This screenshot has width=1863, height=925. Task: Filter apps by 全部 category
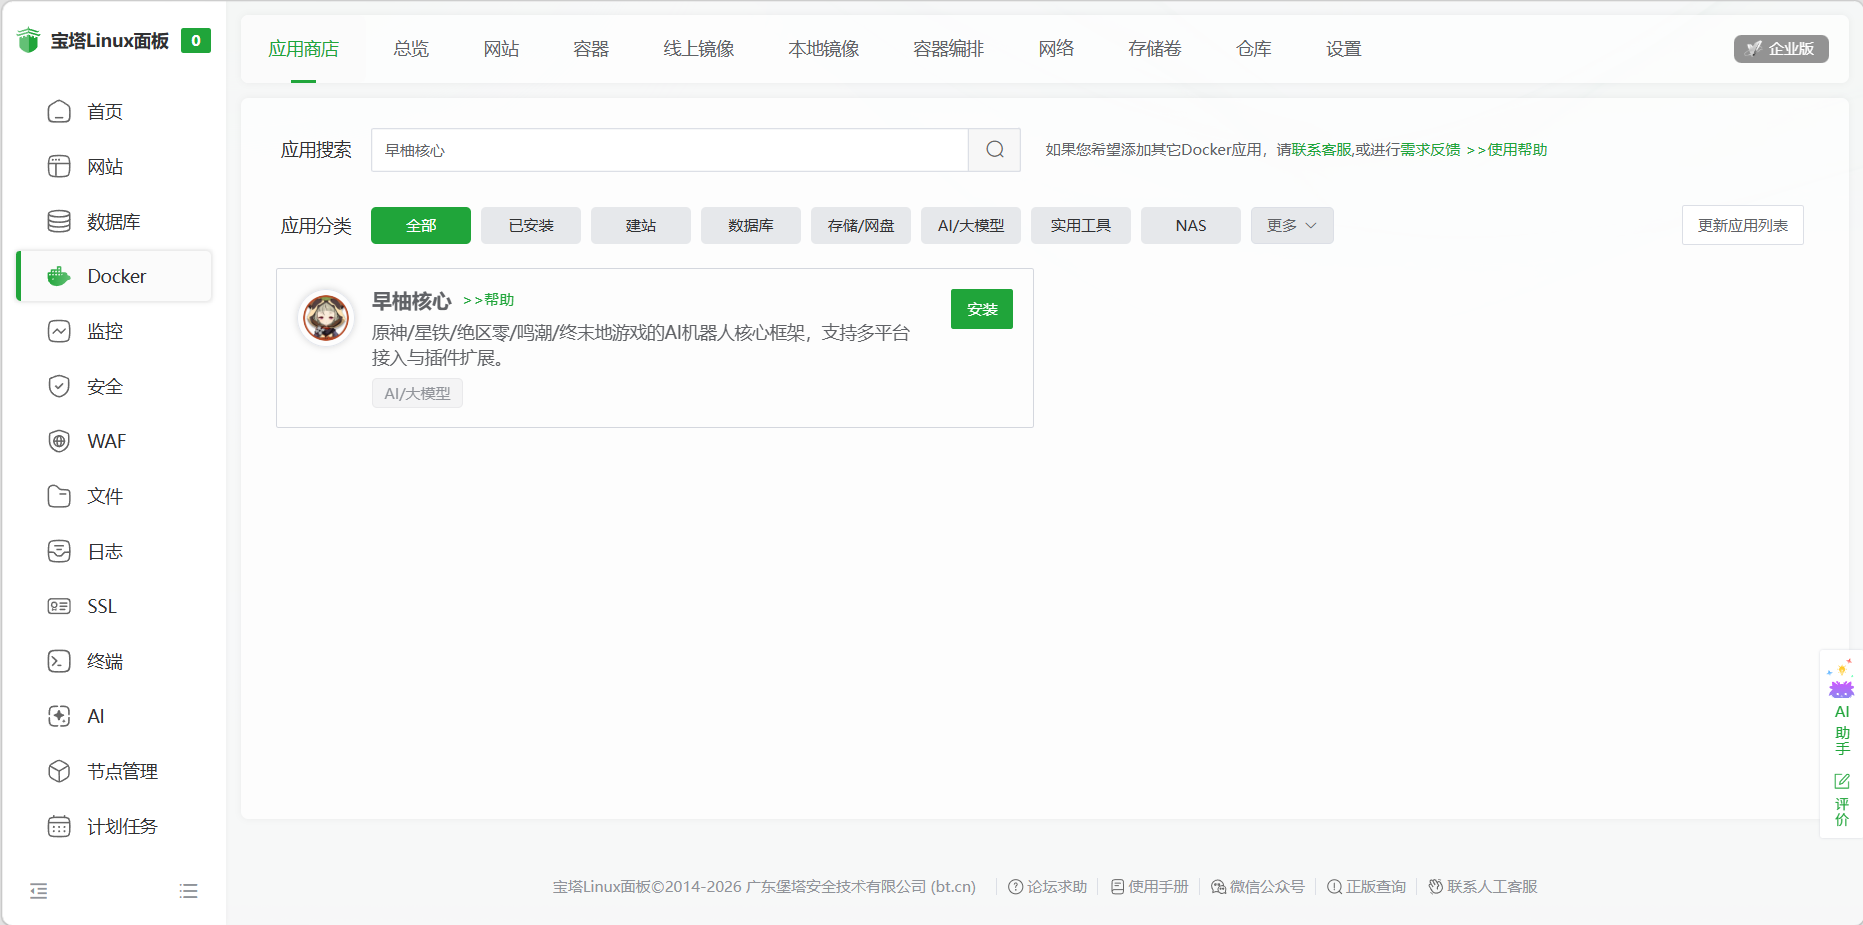(x=421, y=226)
